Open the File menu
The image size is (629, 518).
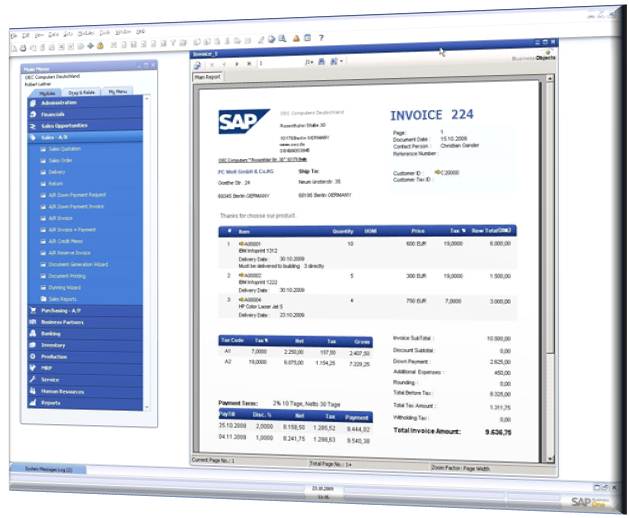click(14, 36)
